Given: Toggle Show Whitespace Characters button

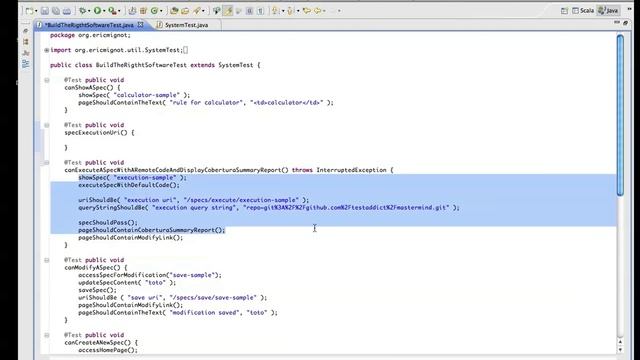Looking at the screenshot, I should (x=260, y=11).
